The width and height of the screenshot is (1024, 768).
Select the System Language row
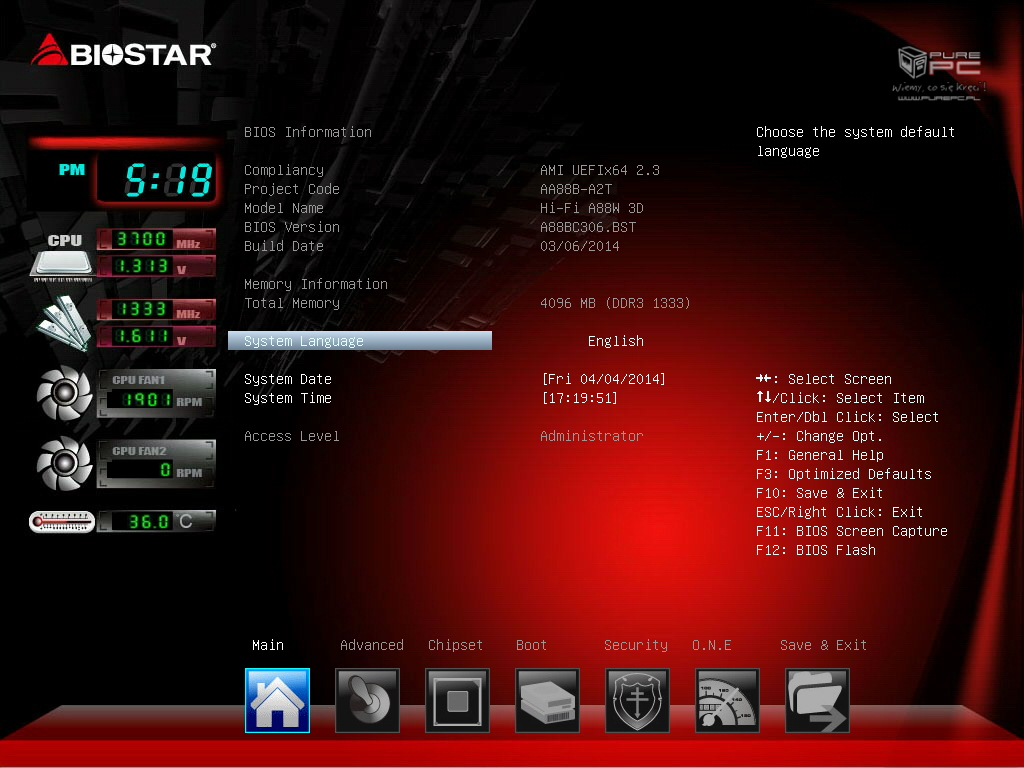coord(360,341)
